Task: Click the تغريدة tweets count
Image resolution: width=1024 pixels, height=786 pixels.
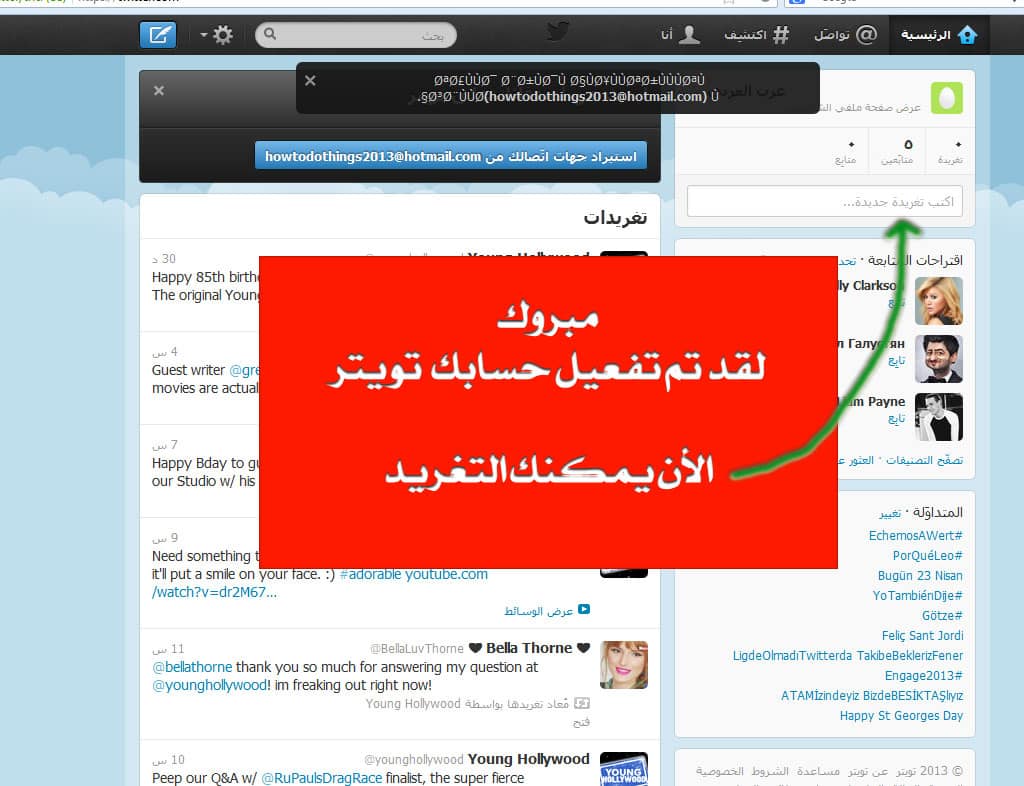Action: [x=950, y=151]
